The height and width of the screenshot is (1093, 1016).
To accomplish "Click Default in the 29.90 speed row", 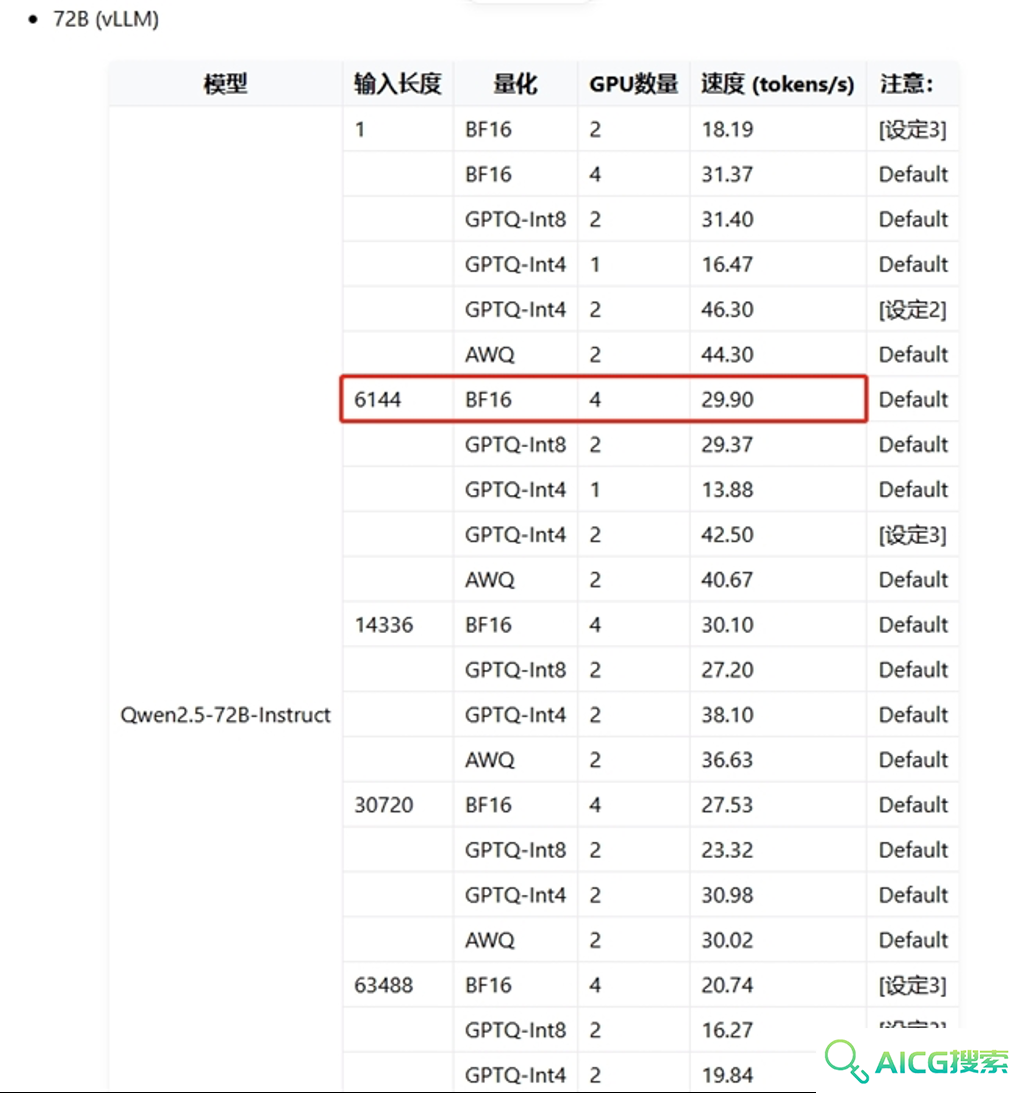I will point(913,399).
